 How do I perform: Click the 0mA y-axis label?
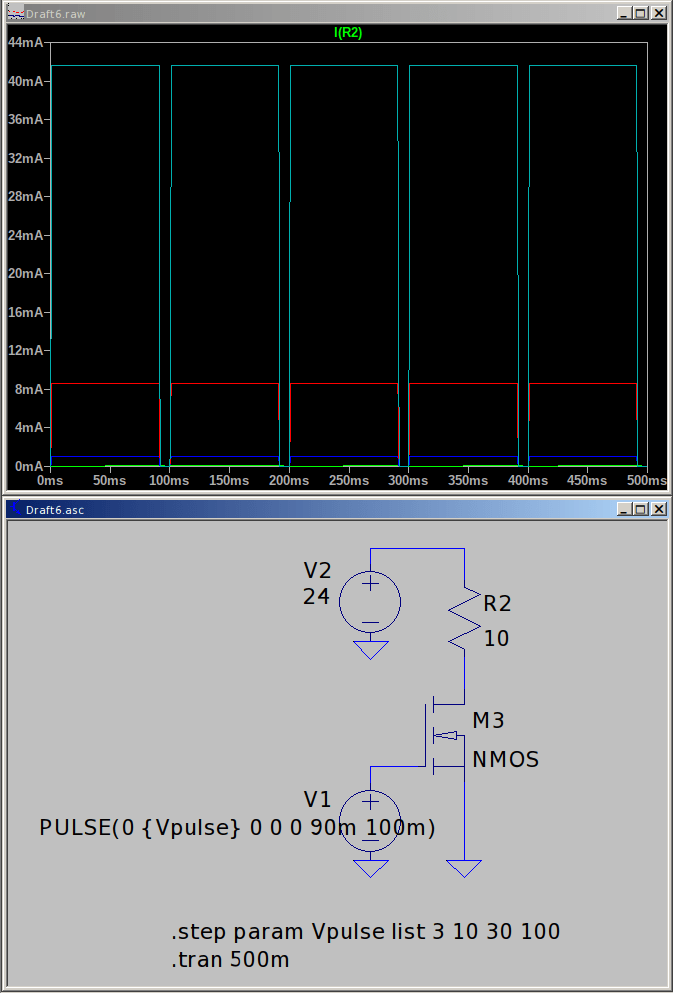pyautogui.click(x=29, y=466)
